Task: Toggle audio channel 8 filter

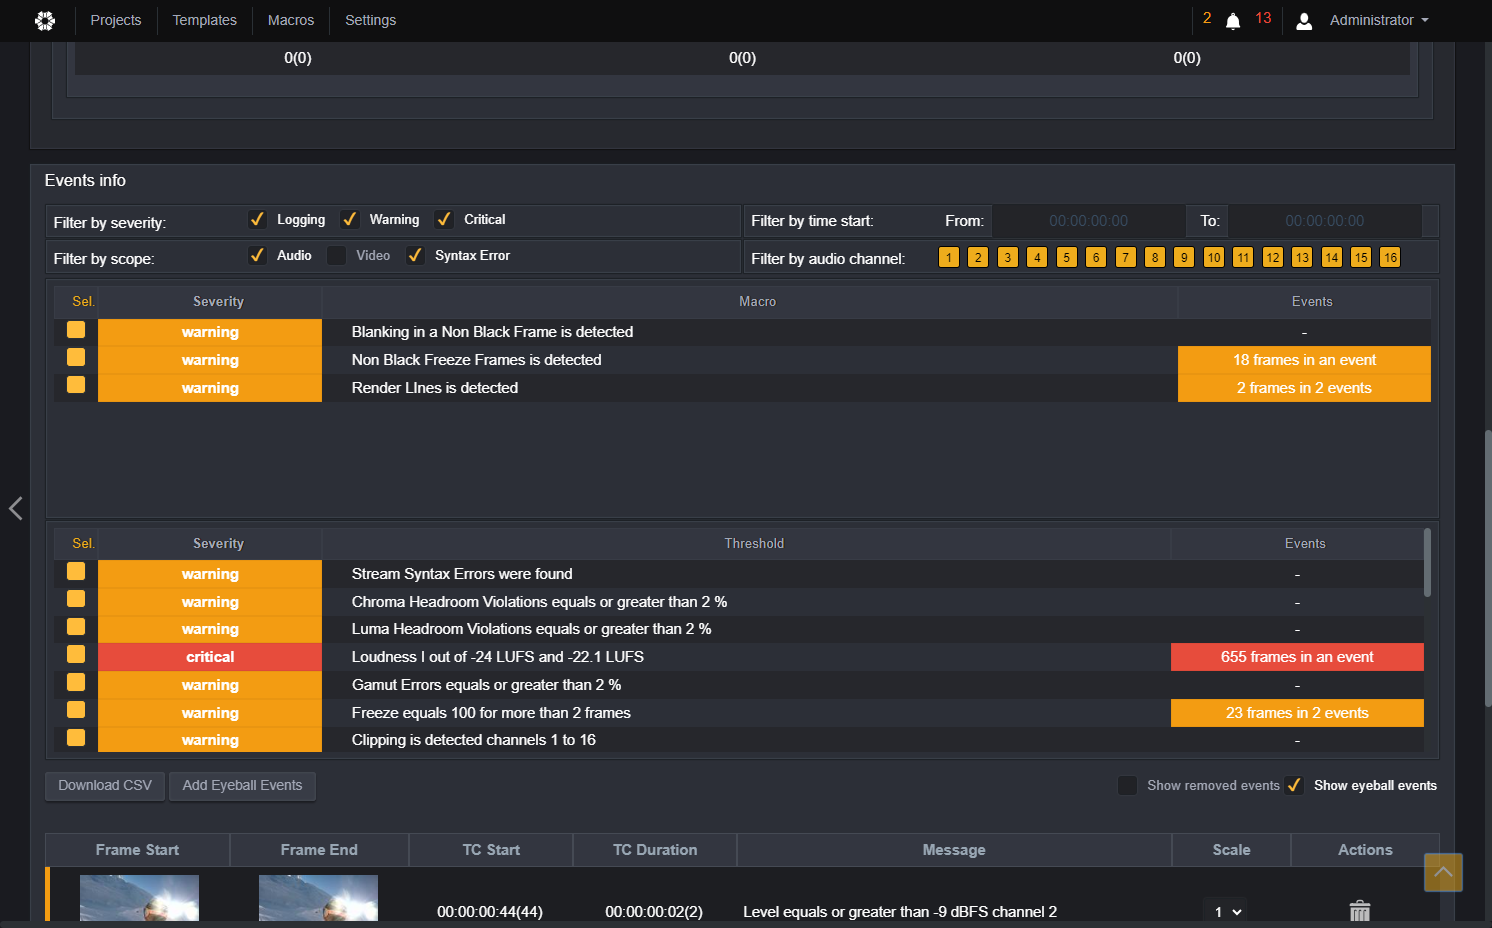Action: [1155, 257]
